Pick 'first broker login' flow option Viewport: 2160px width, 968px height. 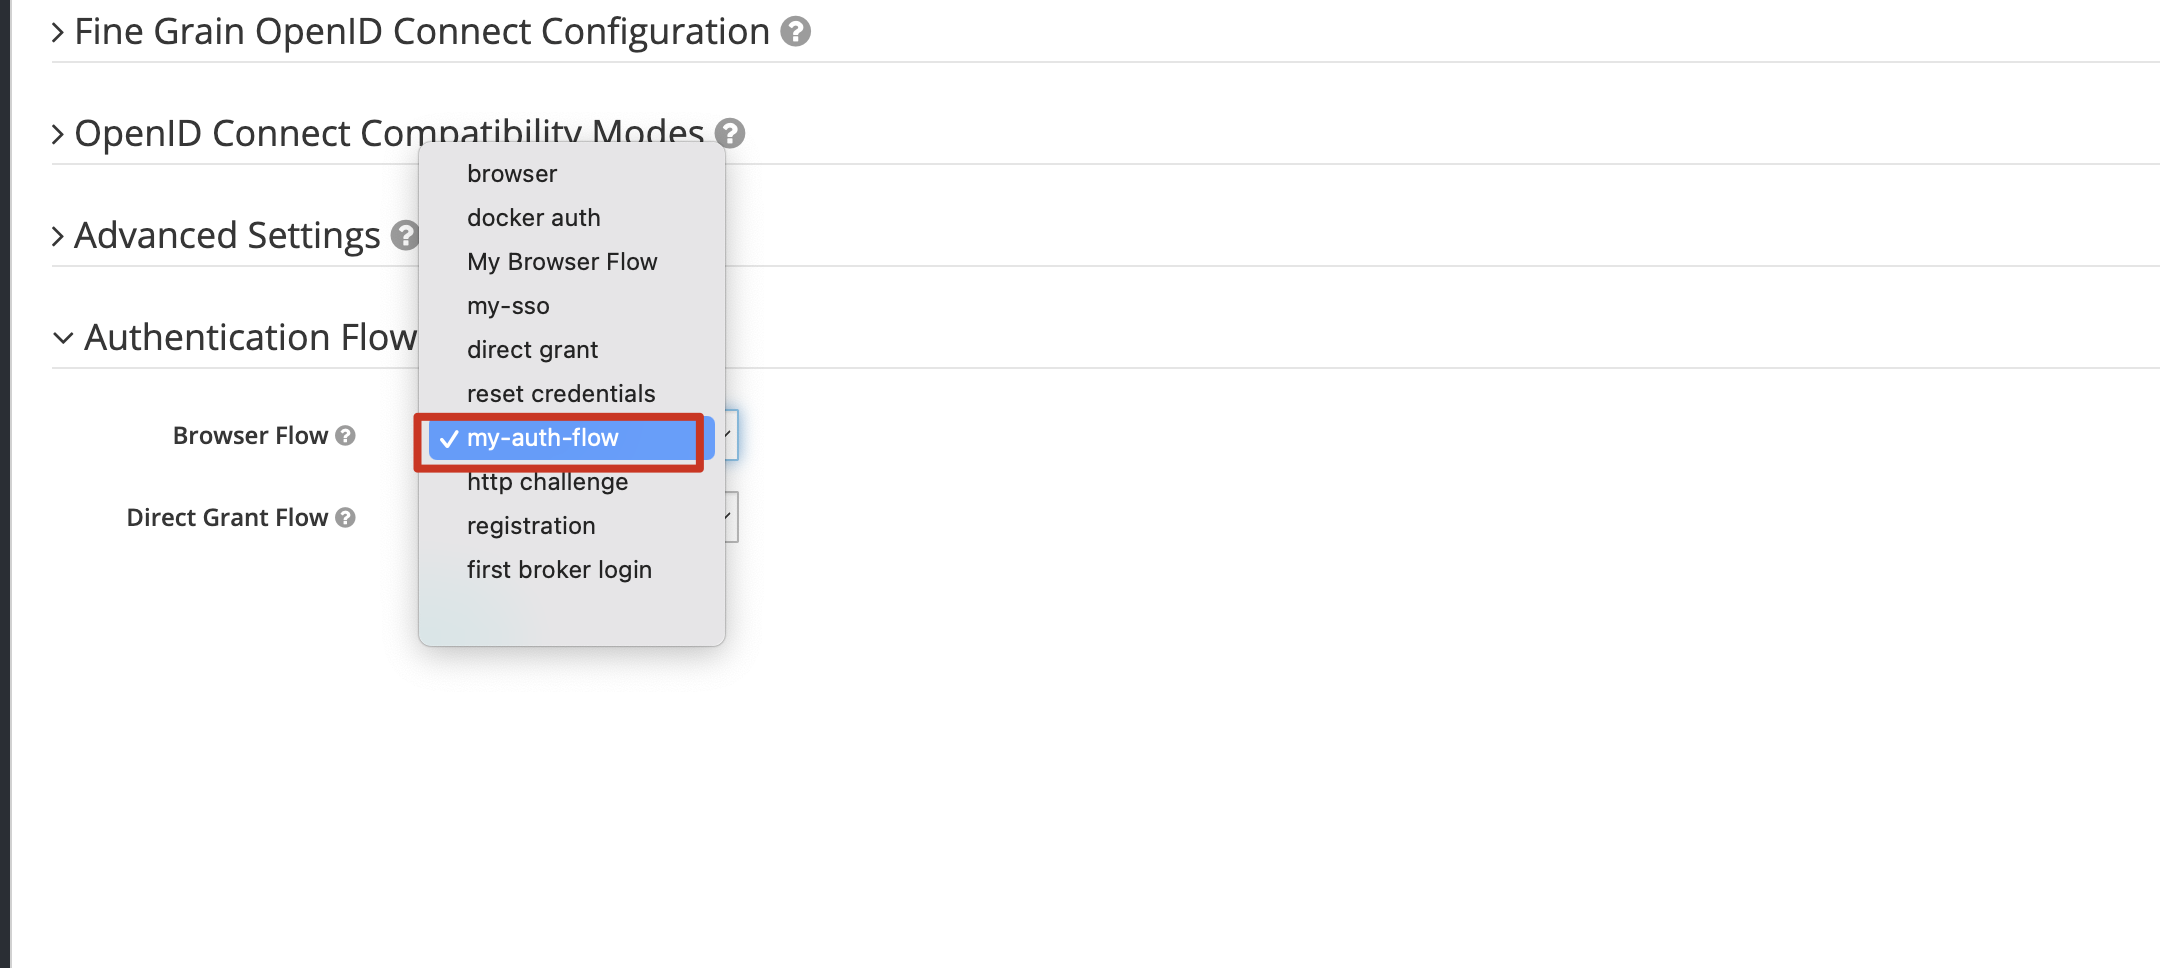[559, 570]
